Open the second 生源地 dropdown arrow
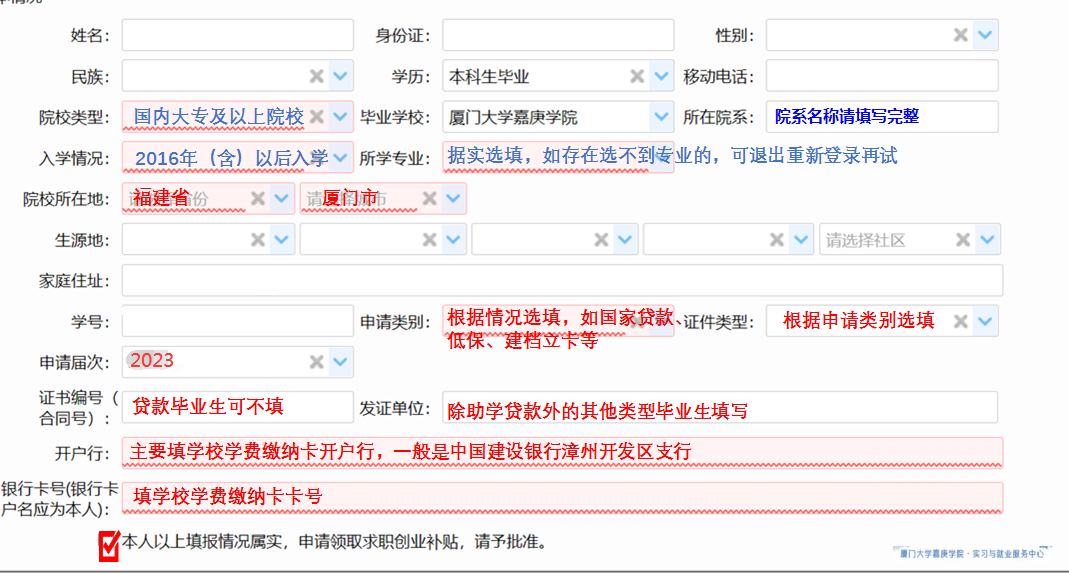Image resolution: width=1069 pixels, height=573 pixels. pos(453,239)
